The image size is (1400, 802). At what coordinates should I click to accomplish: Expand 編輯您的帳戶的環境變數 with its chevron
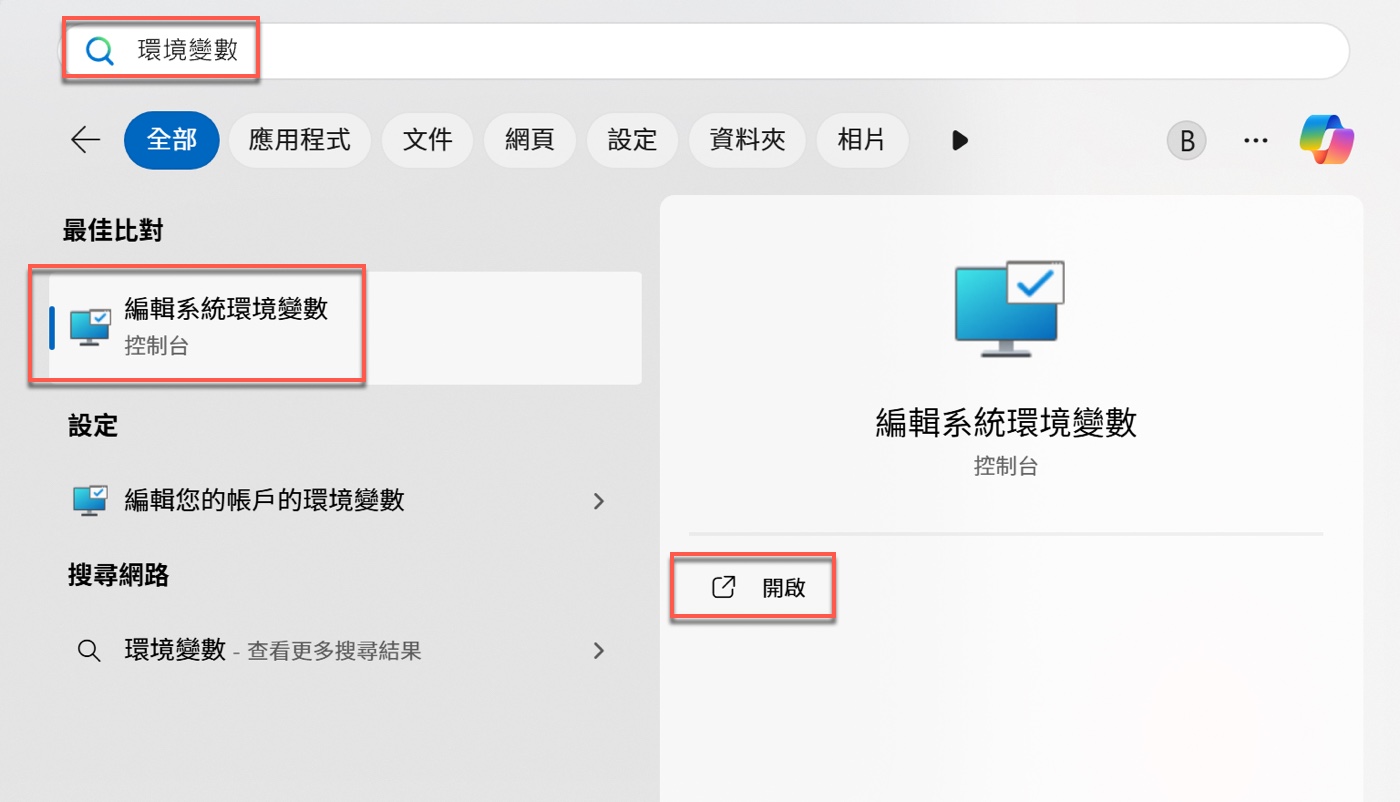pyautogui.click(x=598, y=500)
